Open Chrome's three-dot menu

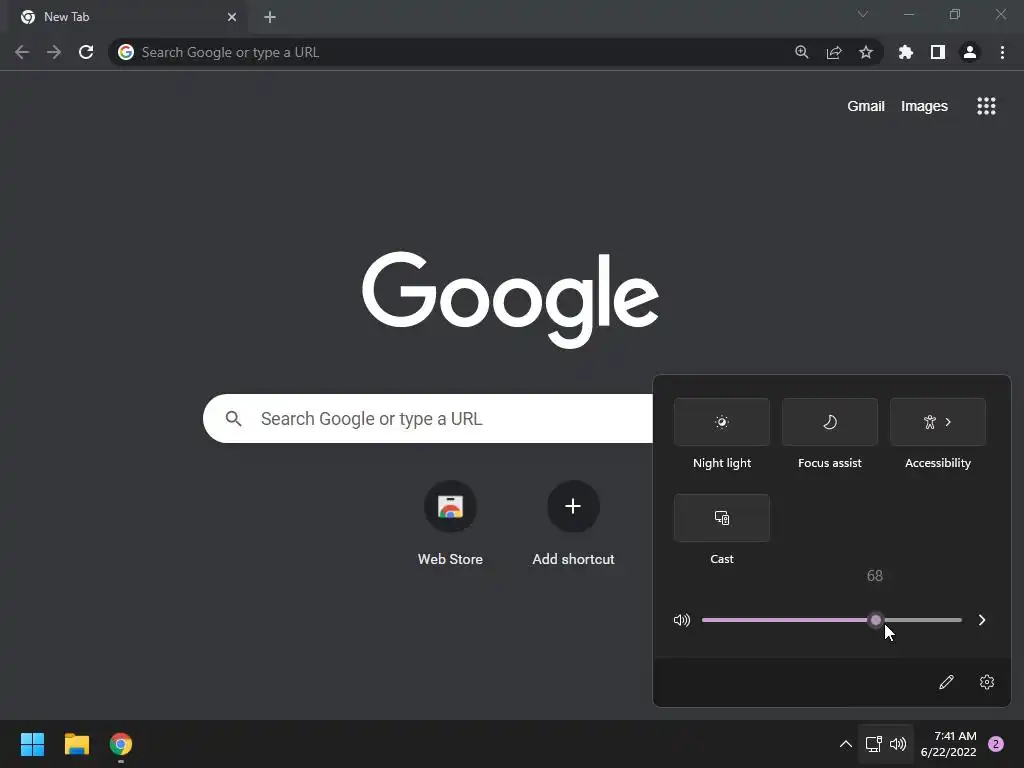click(1002, 52)
